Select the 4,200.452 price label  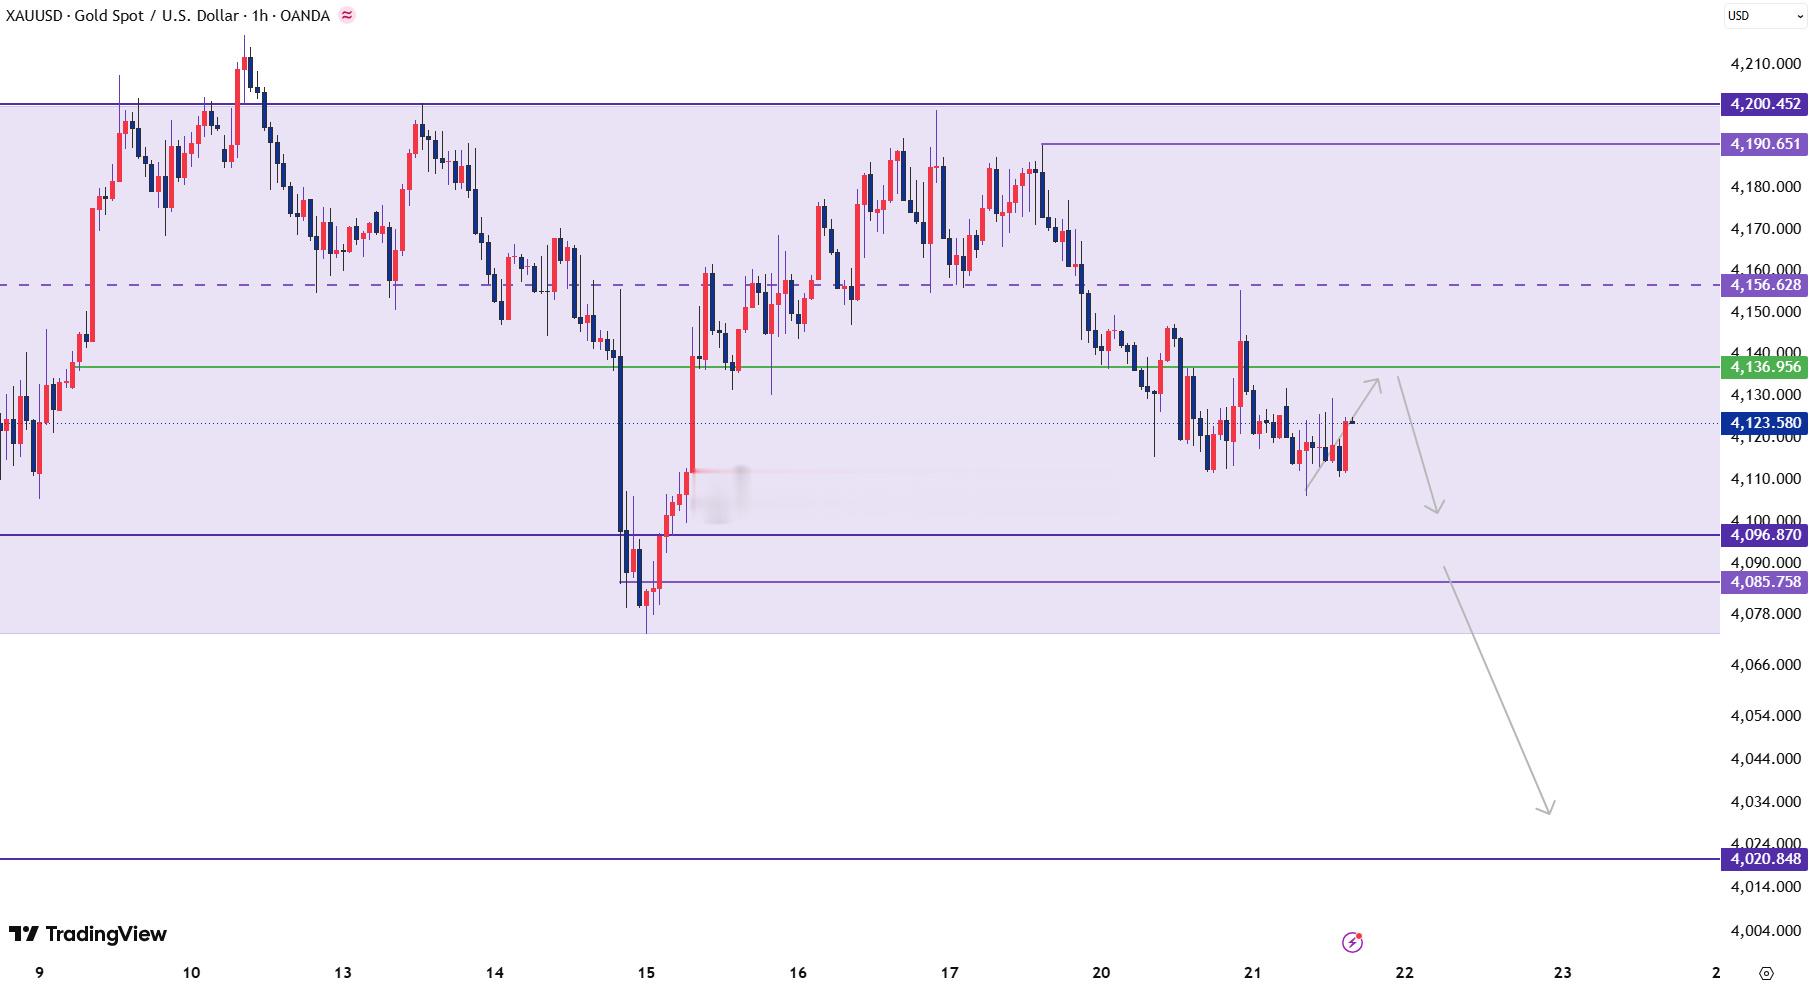pos(1765,104)
